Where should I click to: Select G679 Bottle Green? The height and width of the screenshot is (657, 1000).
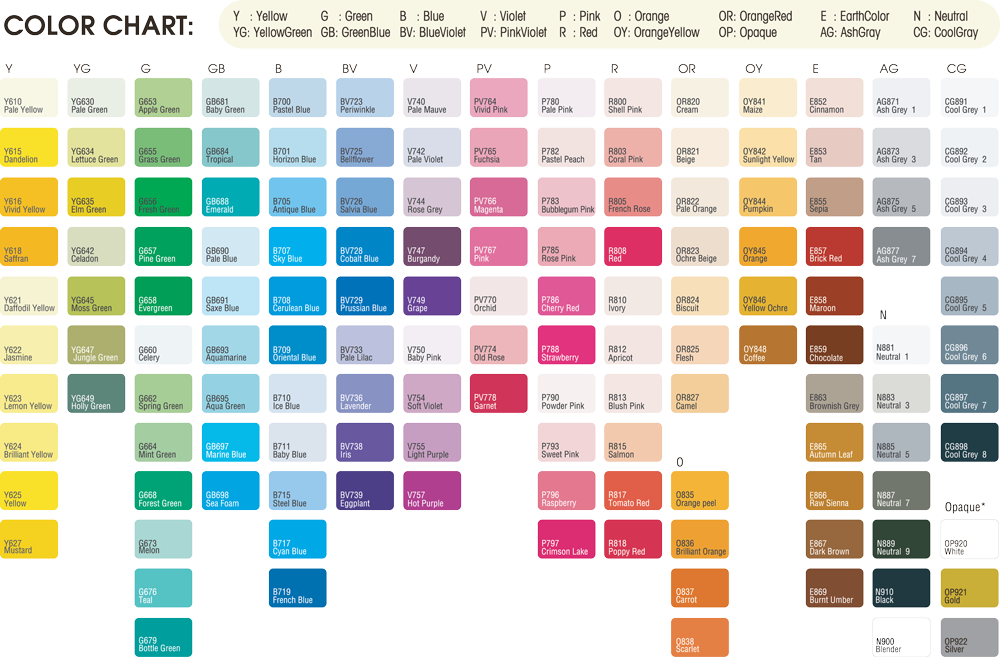click(x=163, y=636)
